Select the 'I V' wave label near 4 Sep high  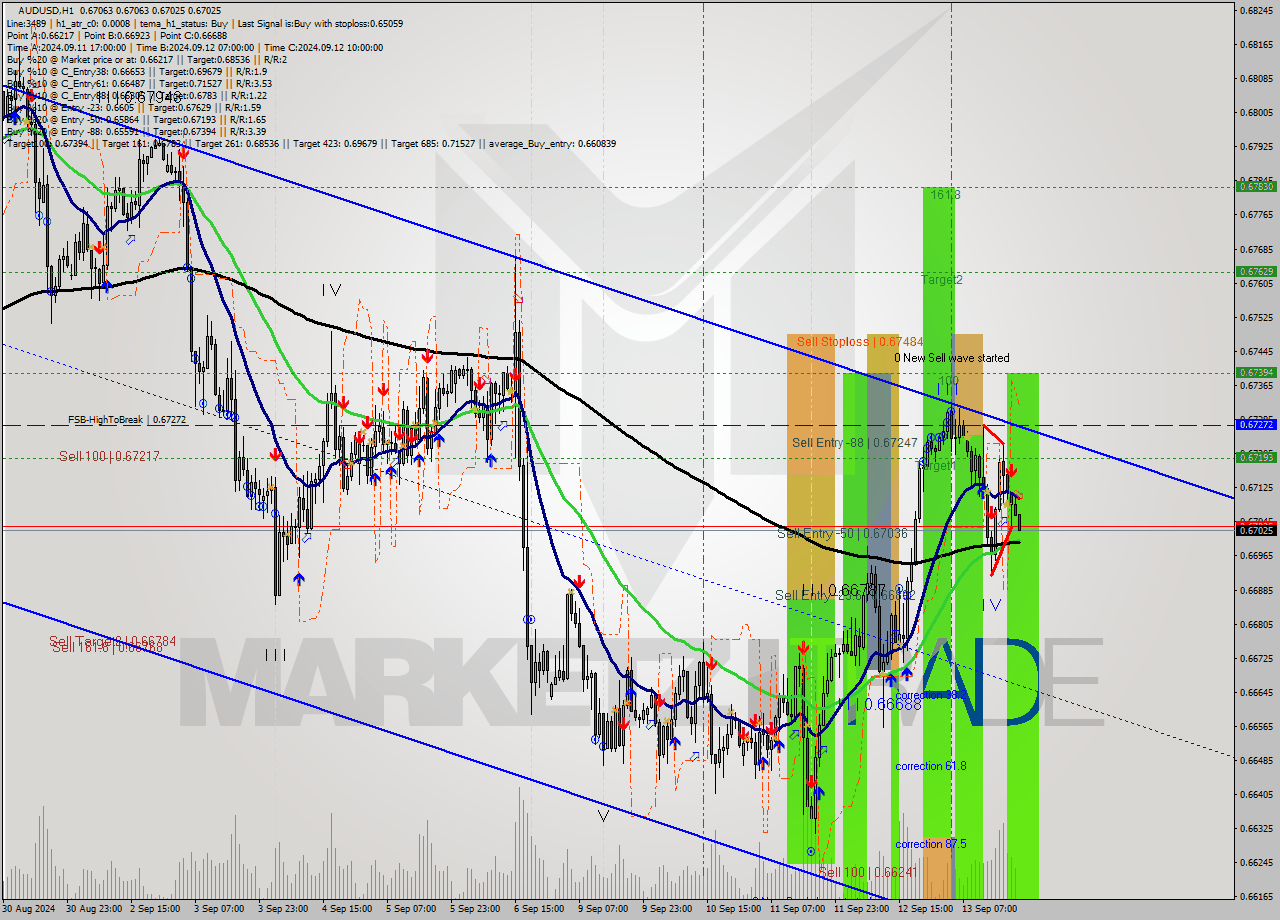coord(332,290)
